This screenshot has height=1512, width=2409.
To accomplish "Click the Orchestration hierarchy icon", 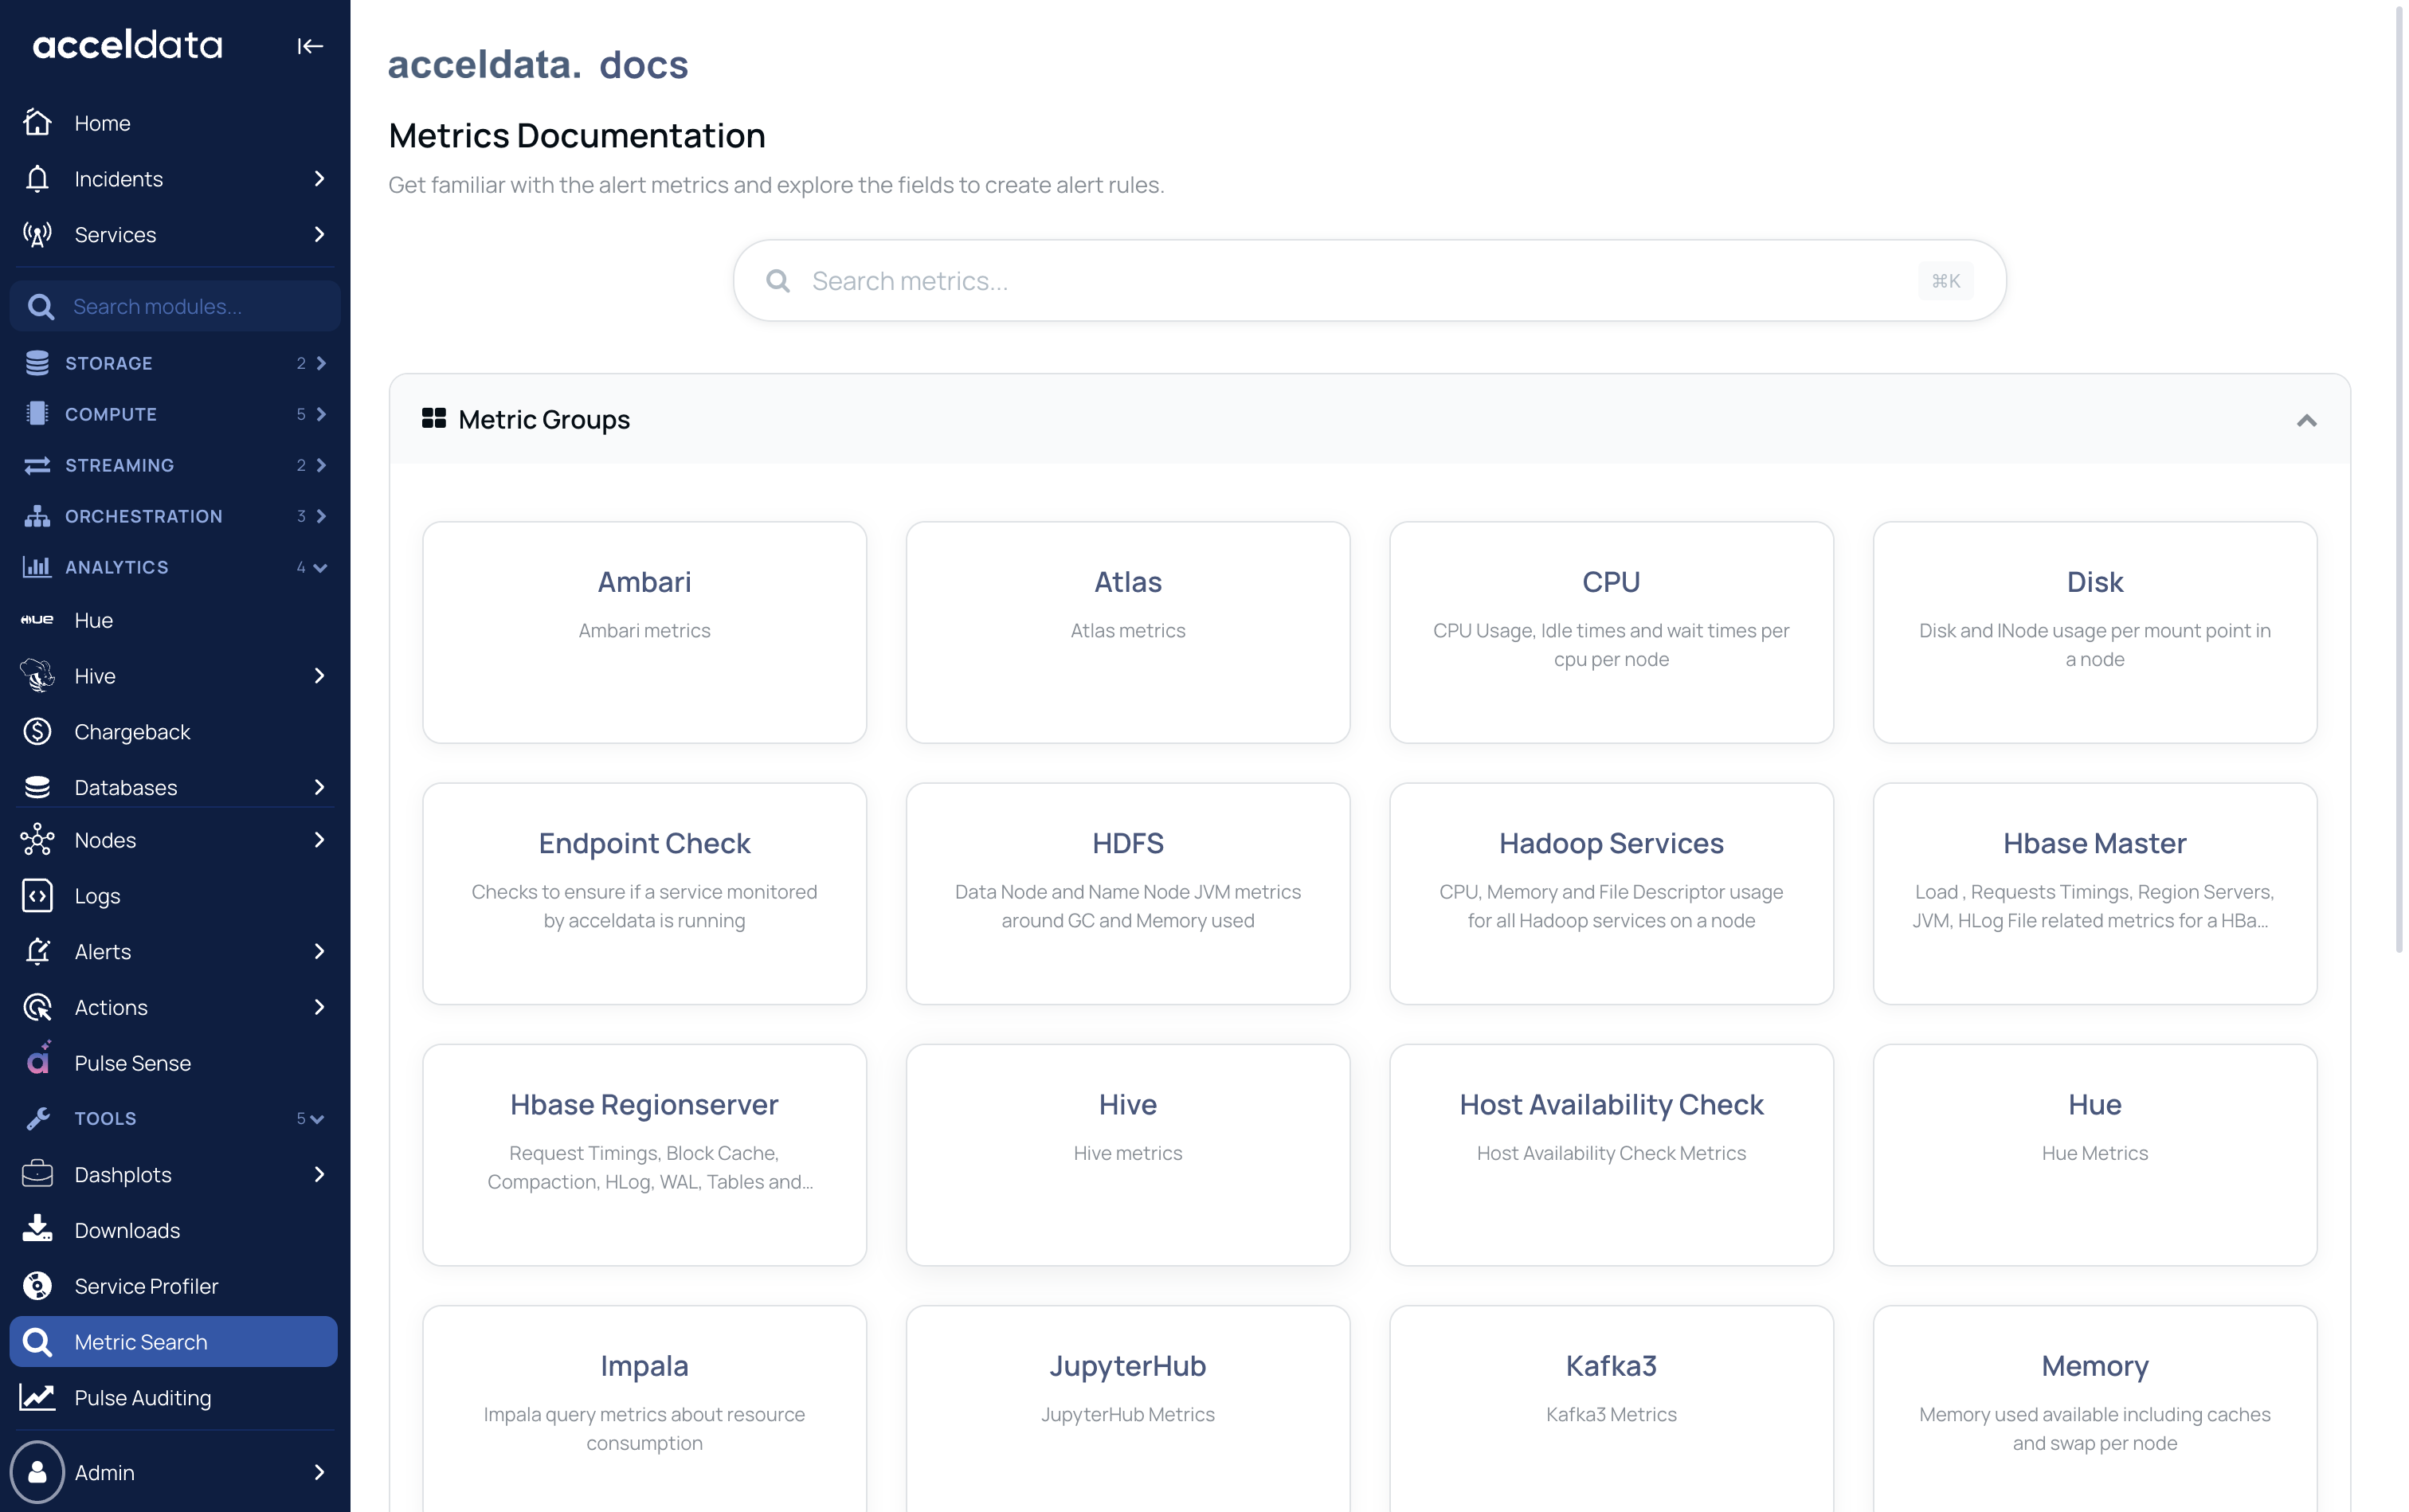I will point(38,516).
